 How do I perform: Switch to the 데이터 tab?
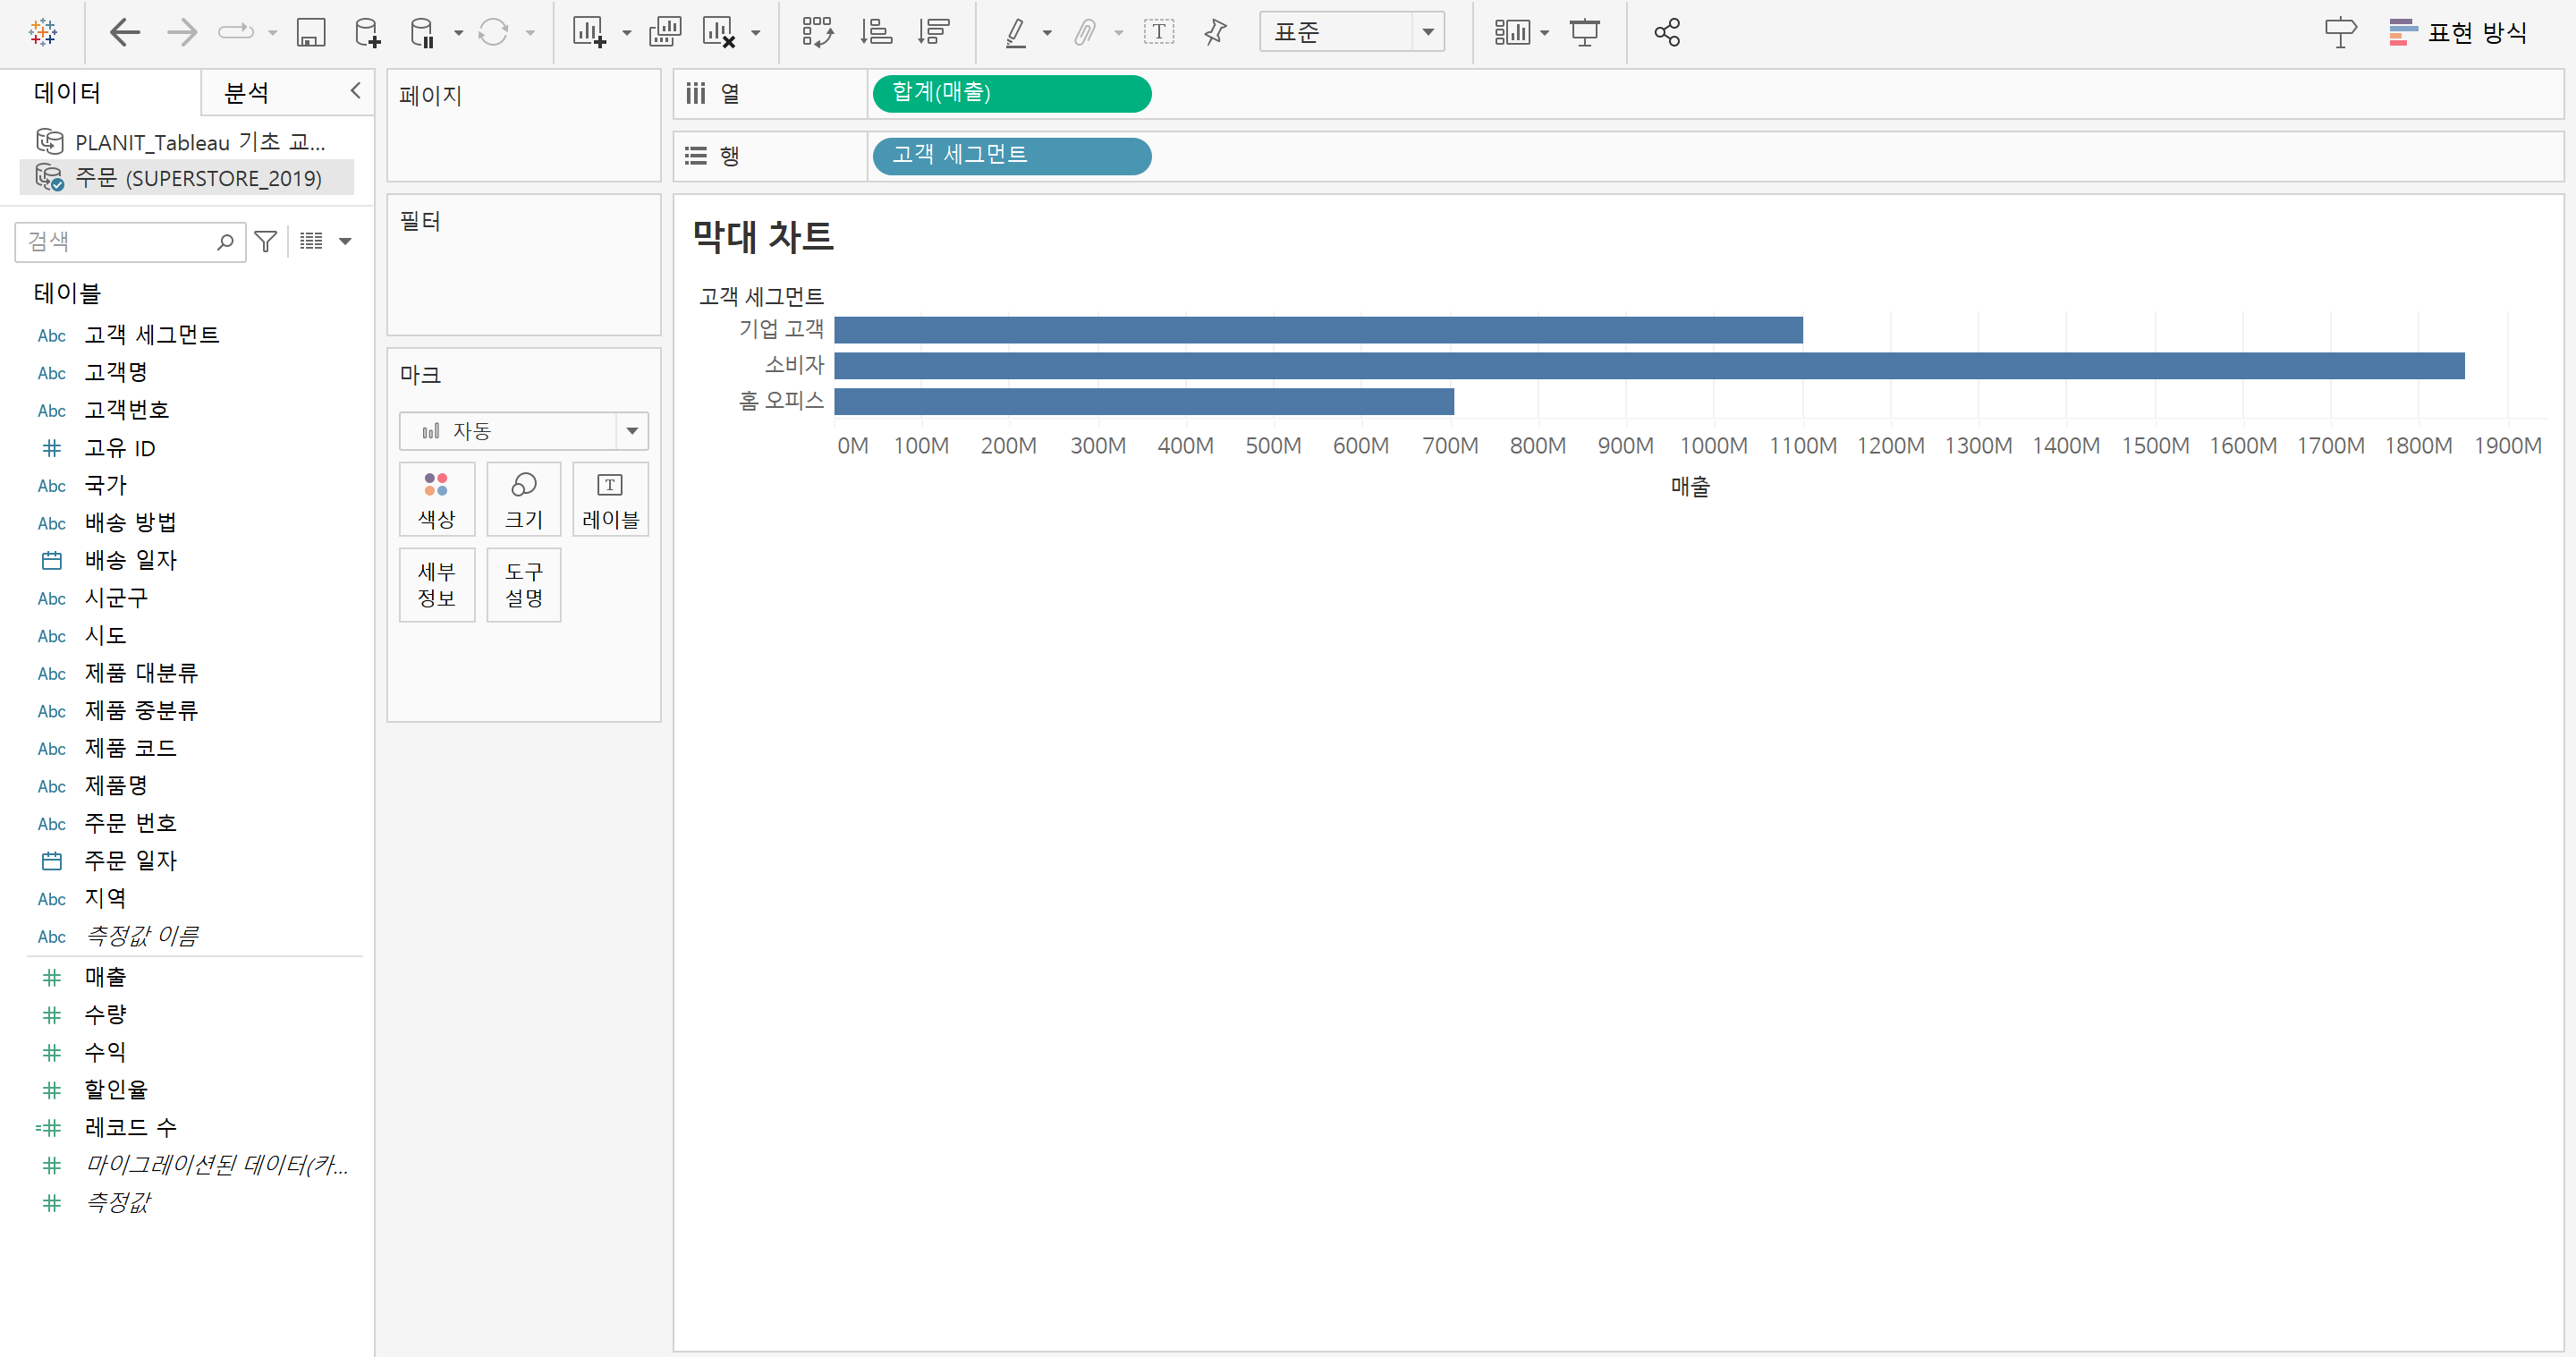tap(67, 93)
